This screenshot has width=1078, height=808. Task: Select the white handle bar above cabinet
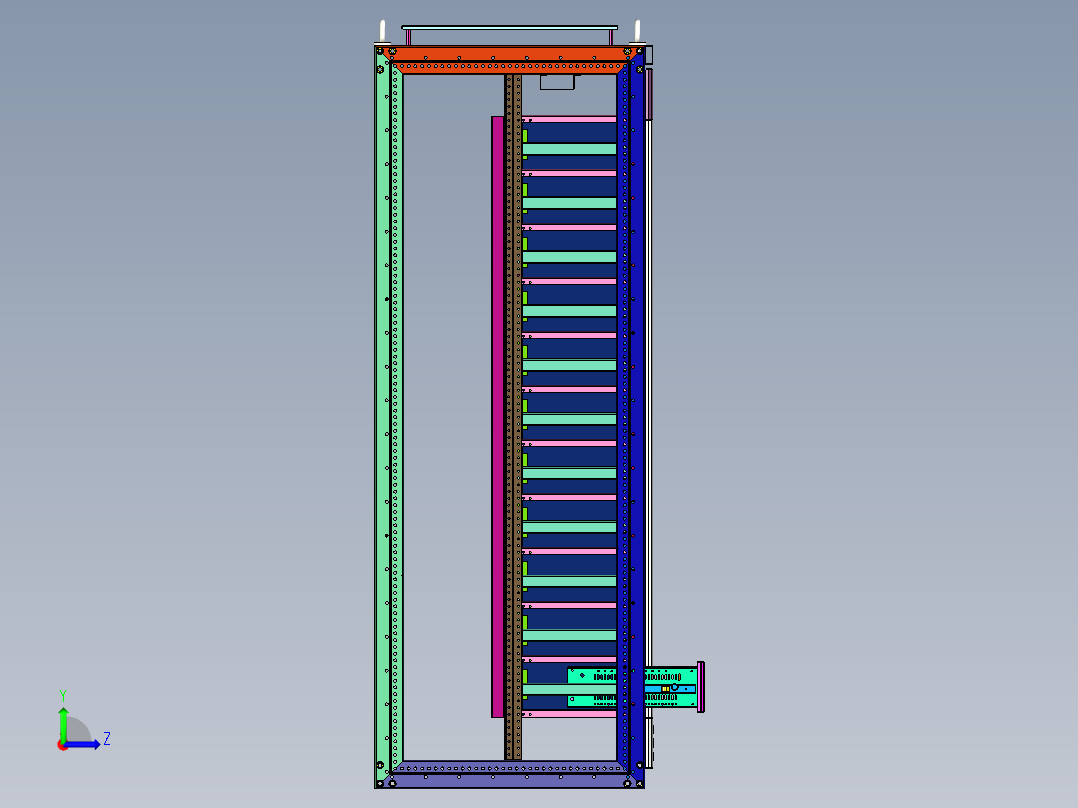(509, 28)
